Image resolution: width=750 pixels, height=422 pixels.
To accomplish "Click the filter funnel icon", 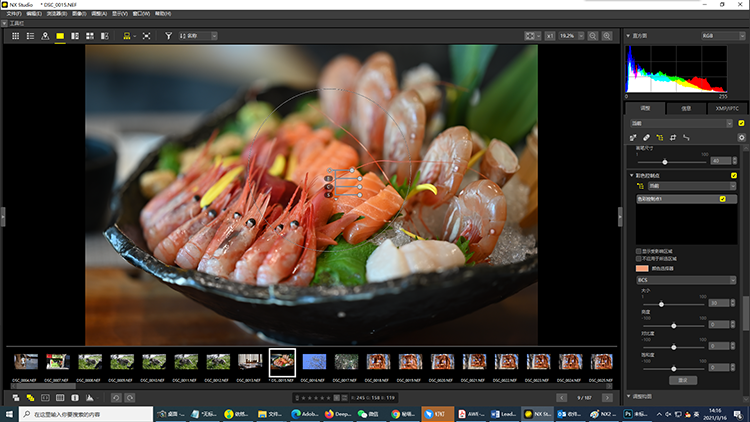I will click(x=169, y=36).
